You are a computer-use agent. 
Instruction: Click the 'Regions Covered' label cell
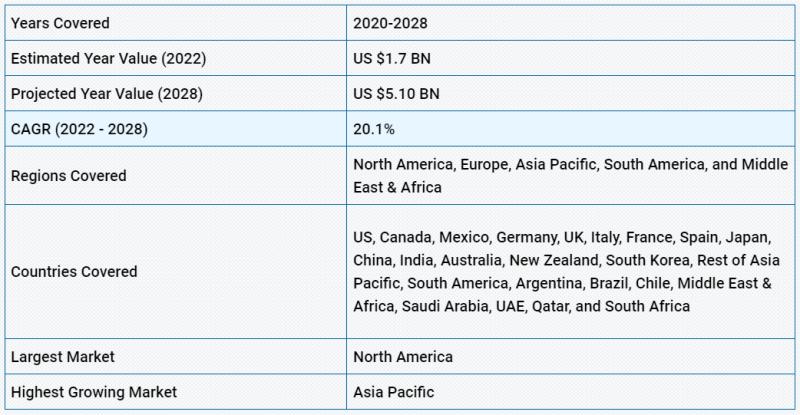coord(68,176)
